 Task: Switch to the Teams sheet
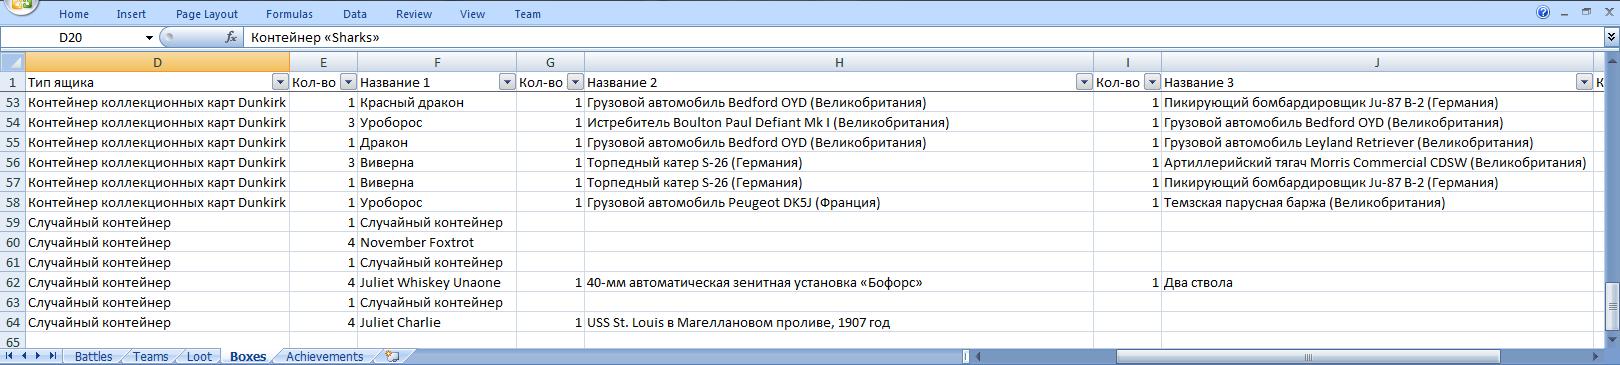(x=150, y=356)
